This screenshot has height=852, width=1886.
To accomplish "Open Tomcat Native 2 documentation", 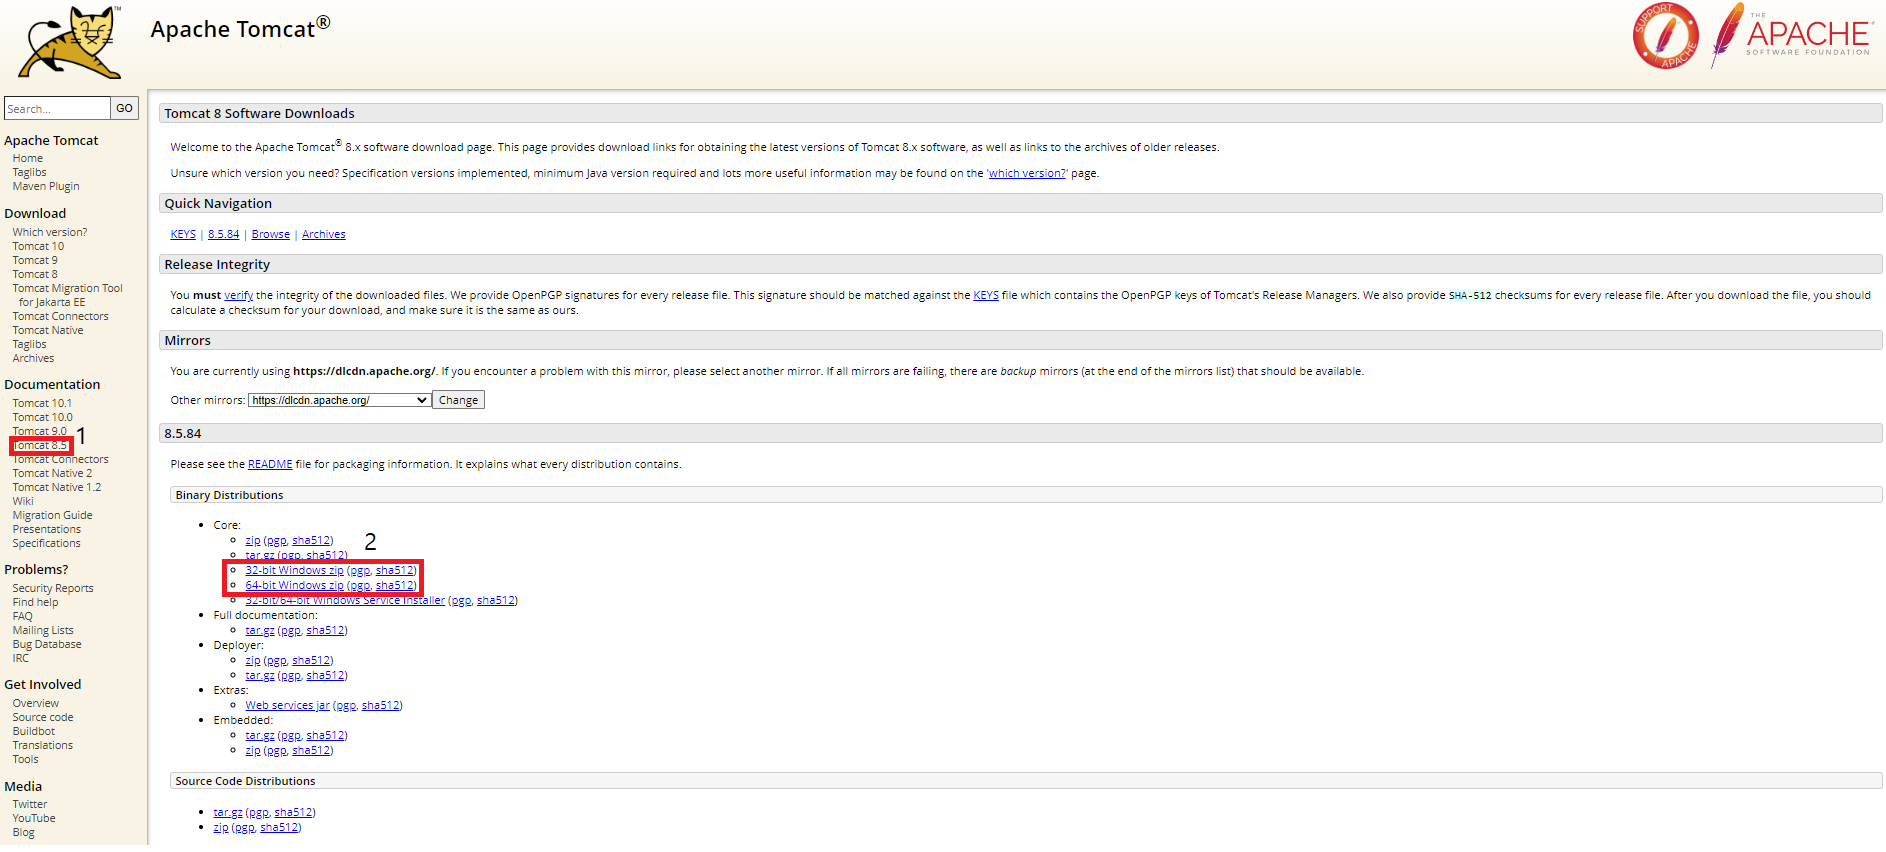I will point(52,473).
